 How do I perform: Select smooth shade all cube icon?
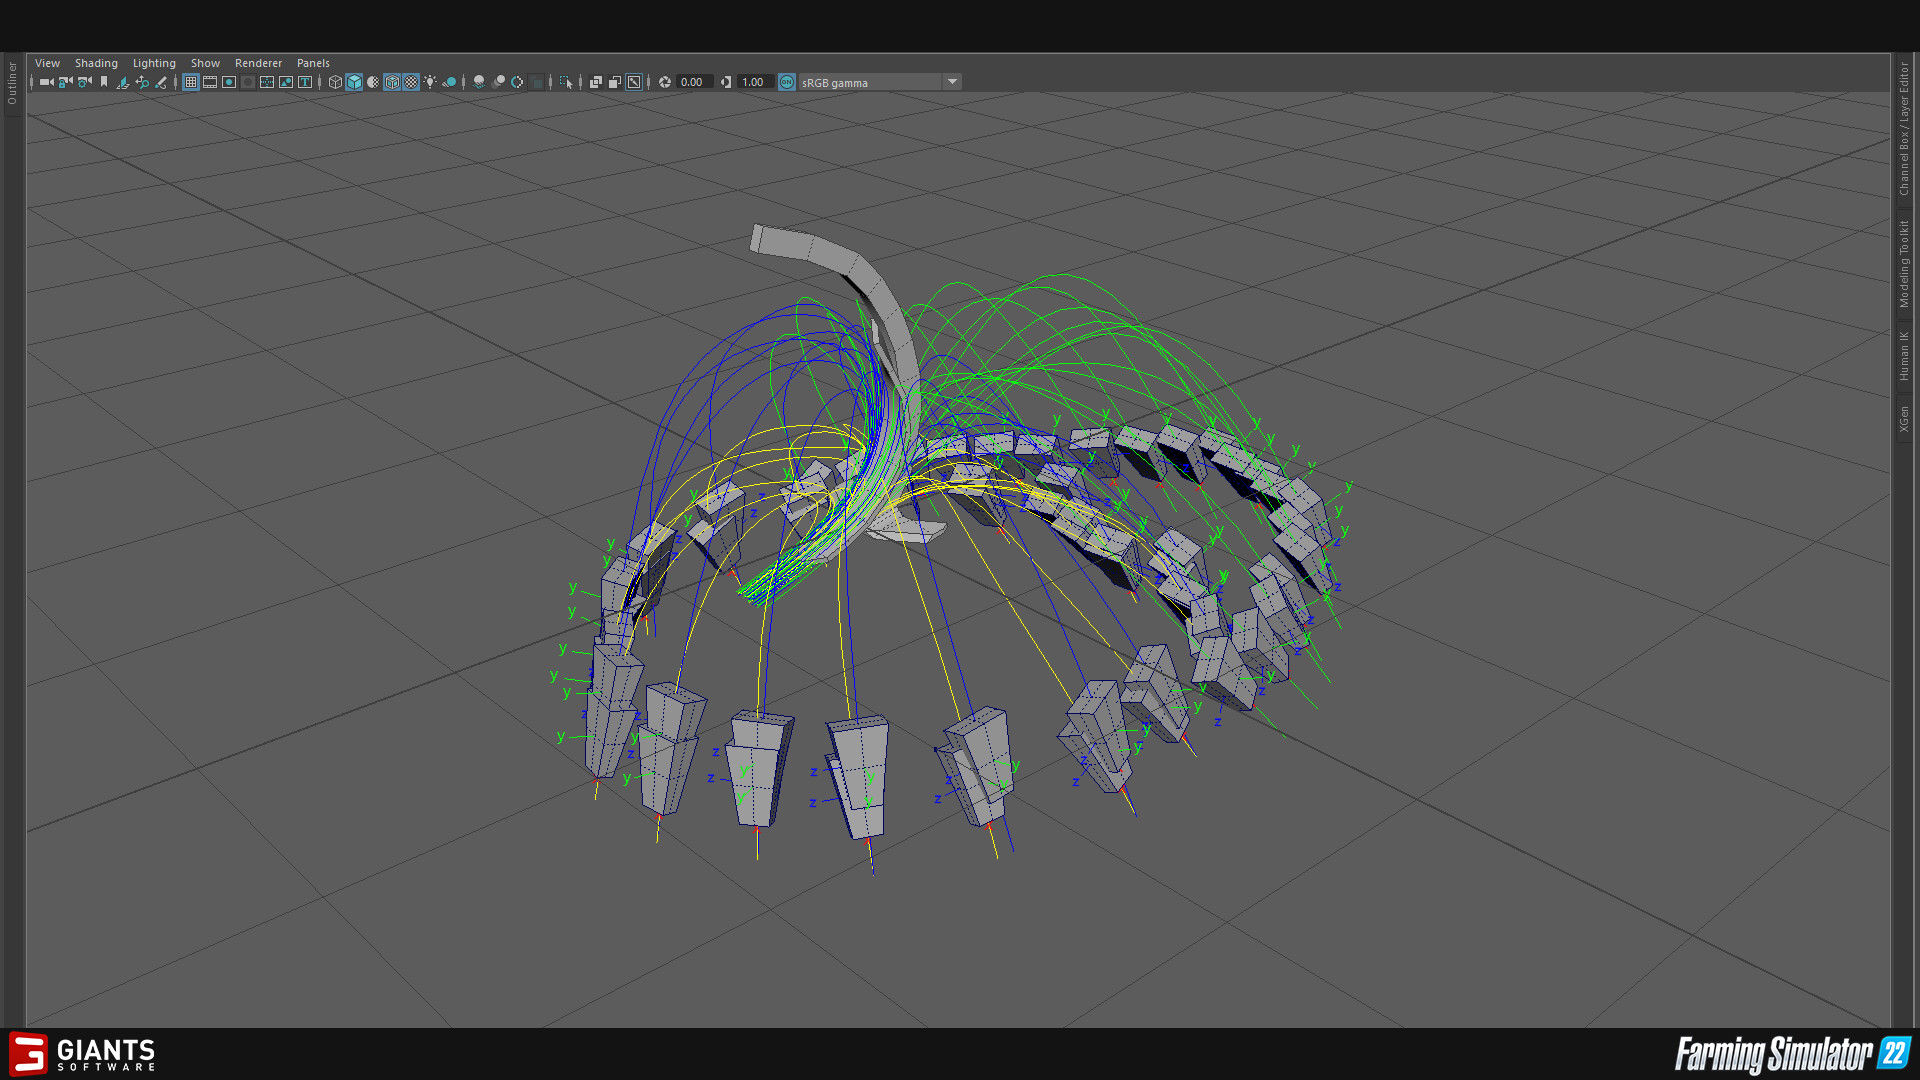pos(354,82)
